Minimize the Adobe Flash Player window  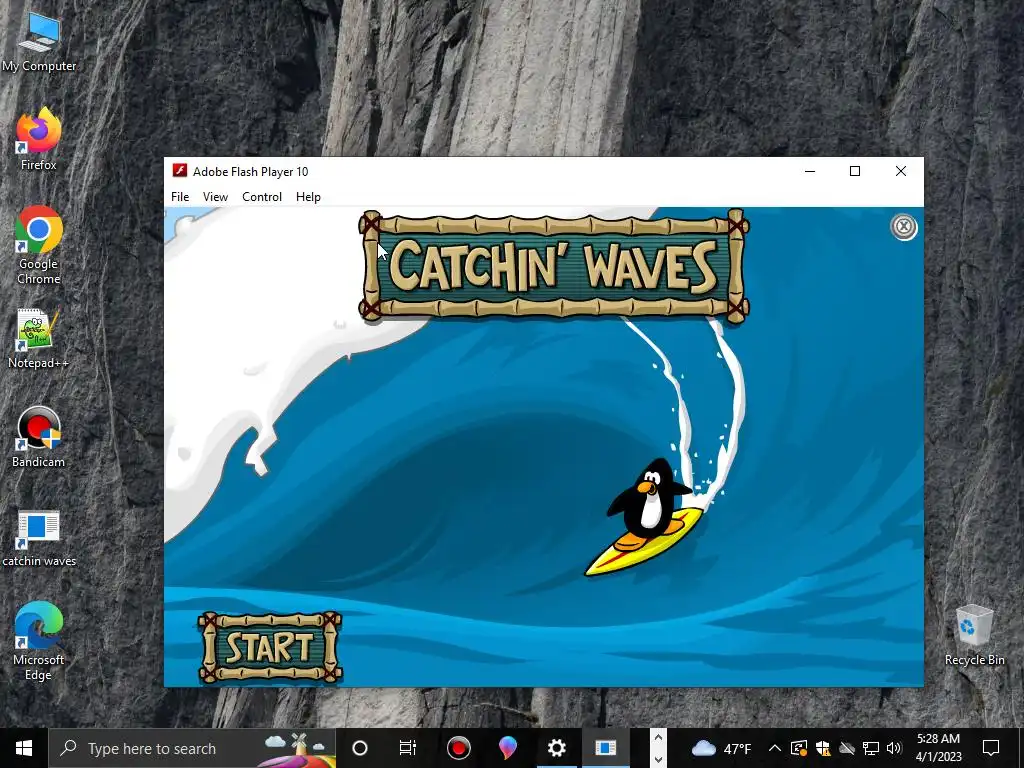click(810, 171)
